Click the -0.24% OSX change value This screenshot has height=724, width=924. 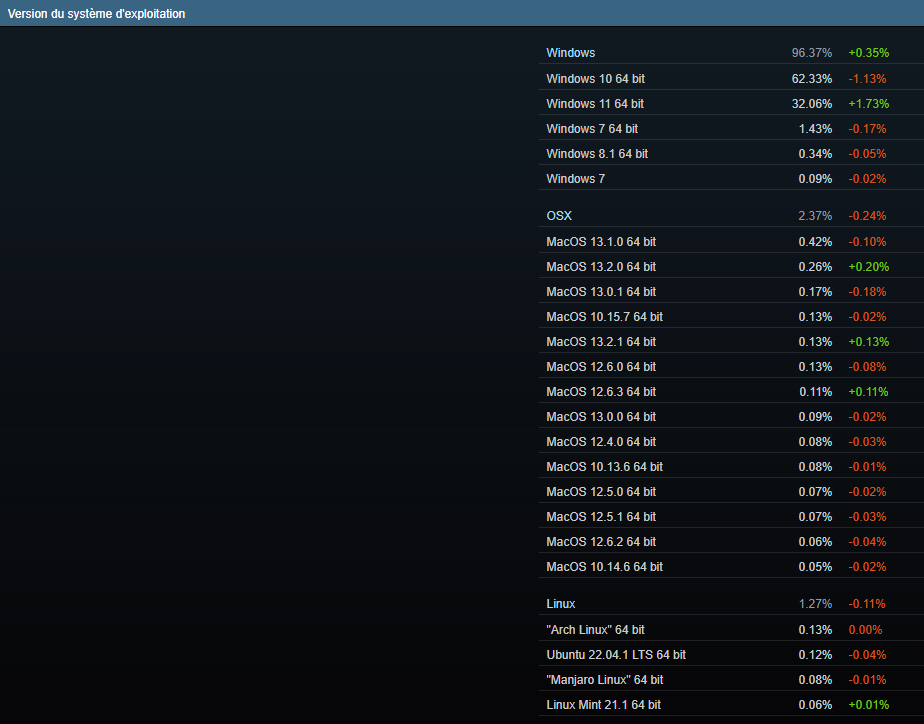pos(867,216)
